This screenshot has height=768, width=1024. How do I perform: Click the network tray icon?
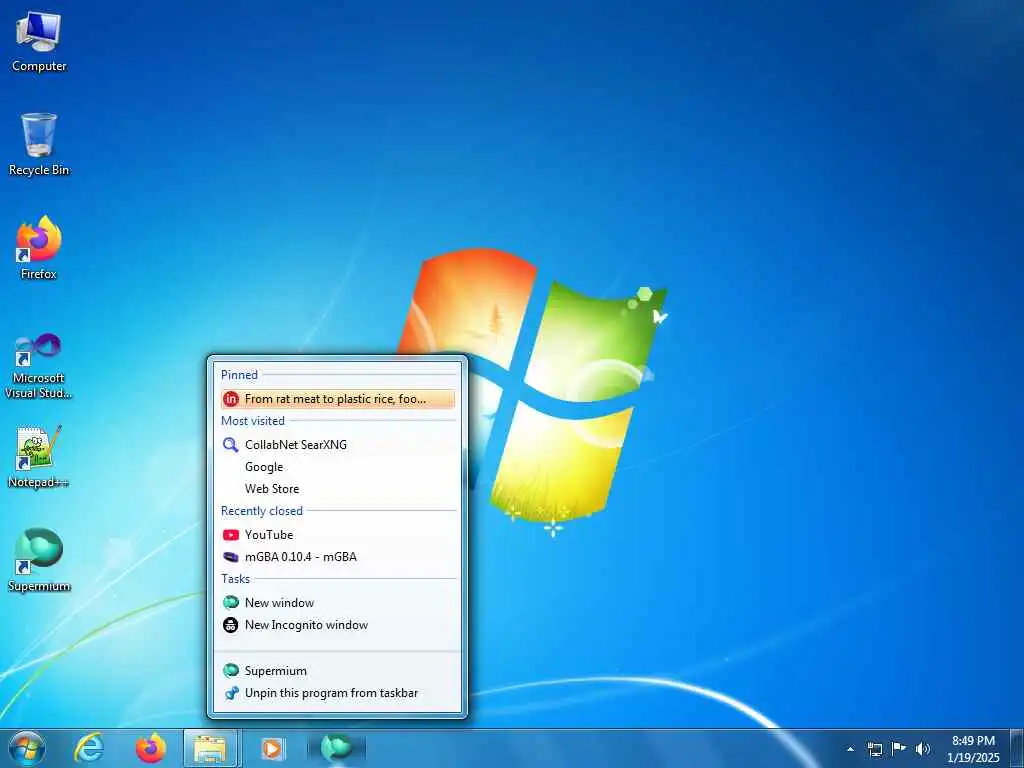(x=874, y=749)
